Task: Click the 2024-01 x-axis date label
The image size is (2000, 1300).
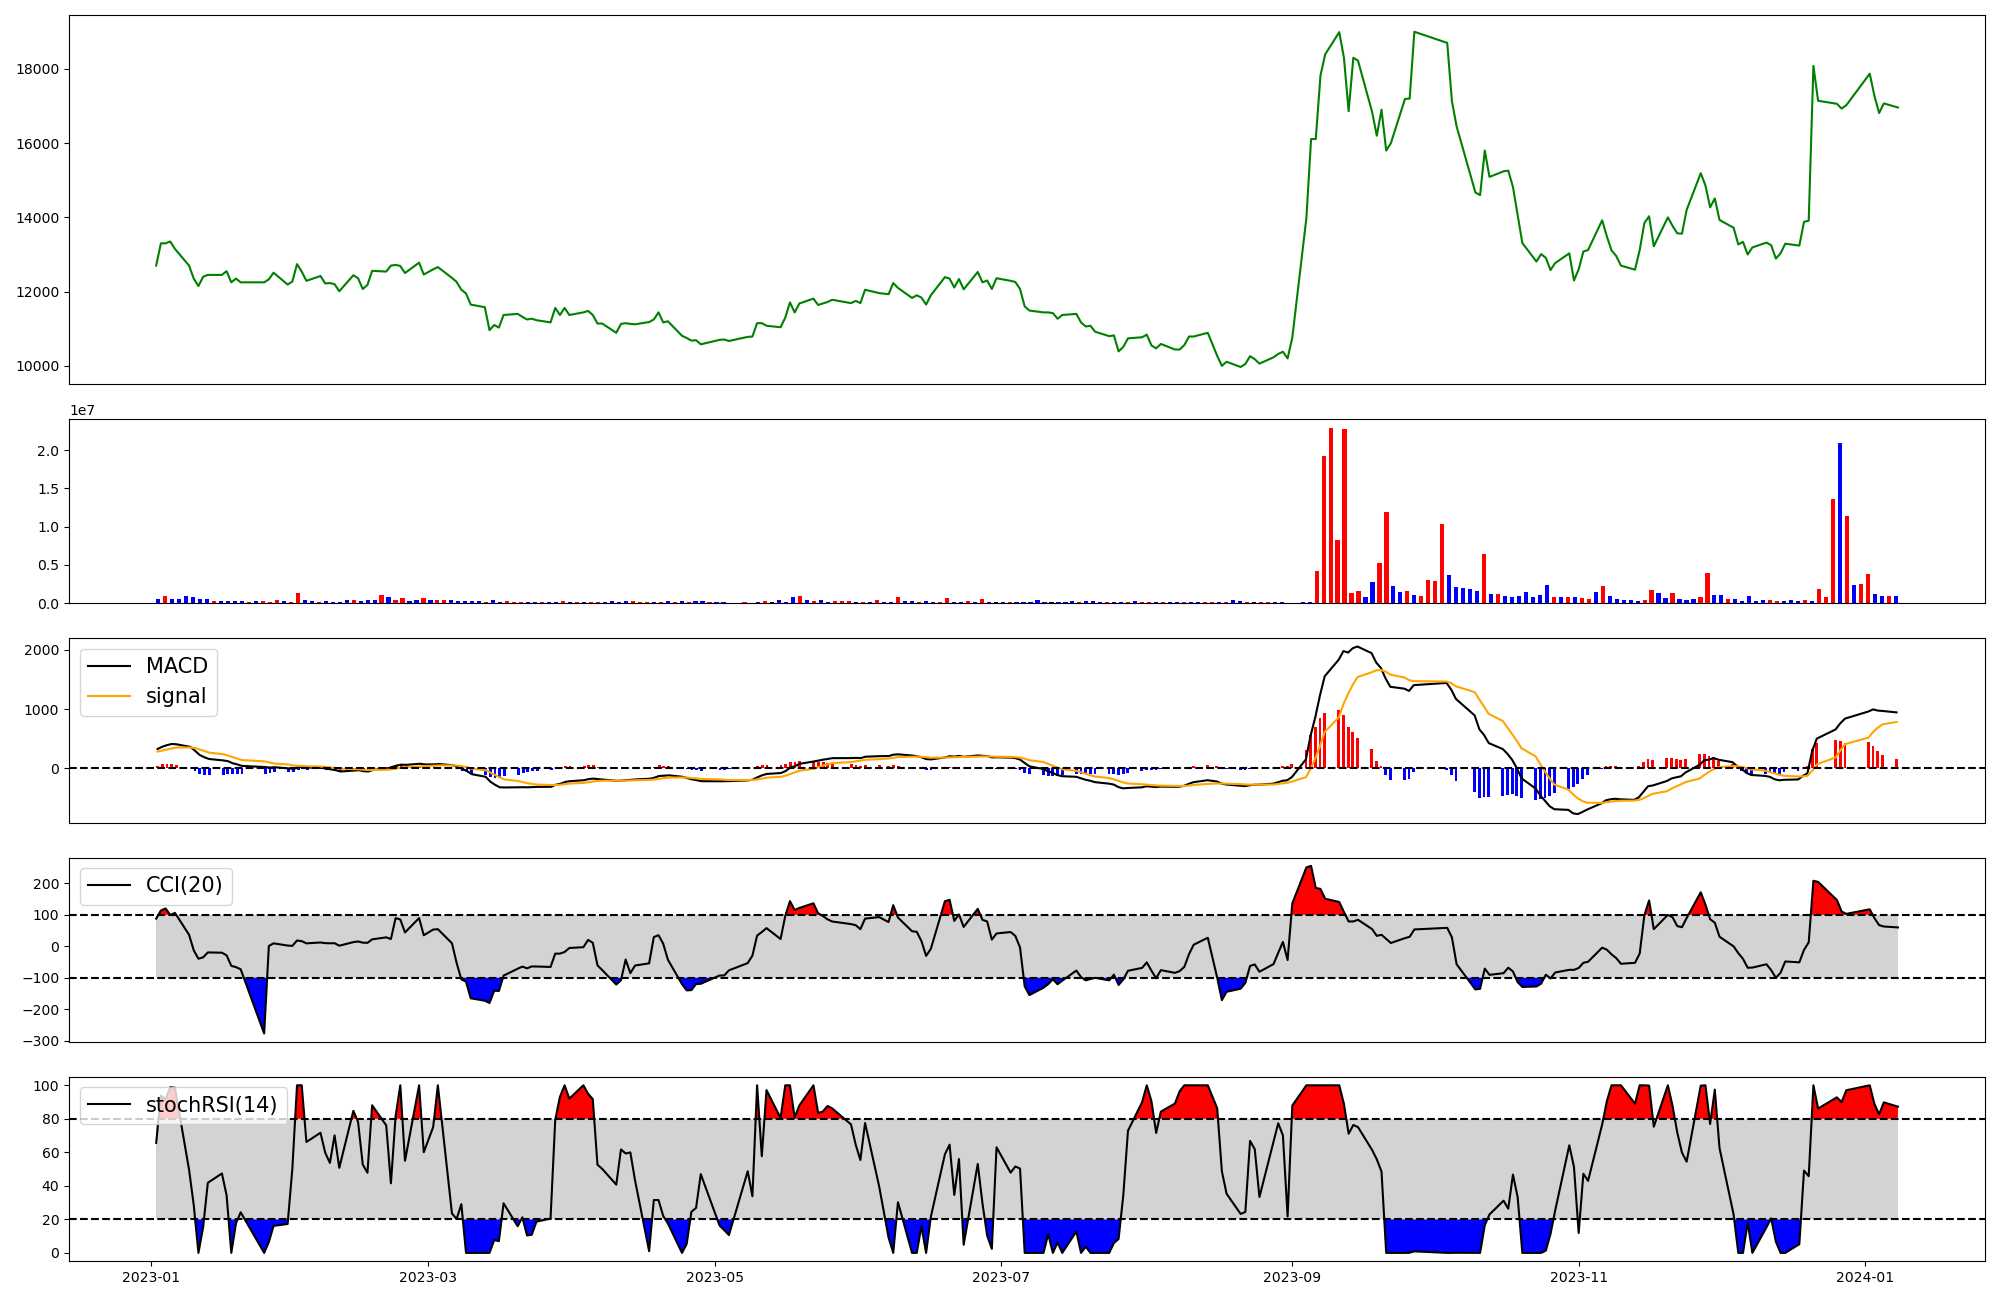Action: (1865, 1277)
